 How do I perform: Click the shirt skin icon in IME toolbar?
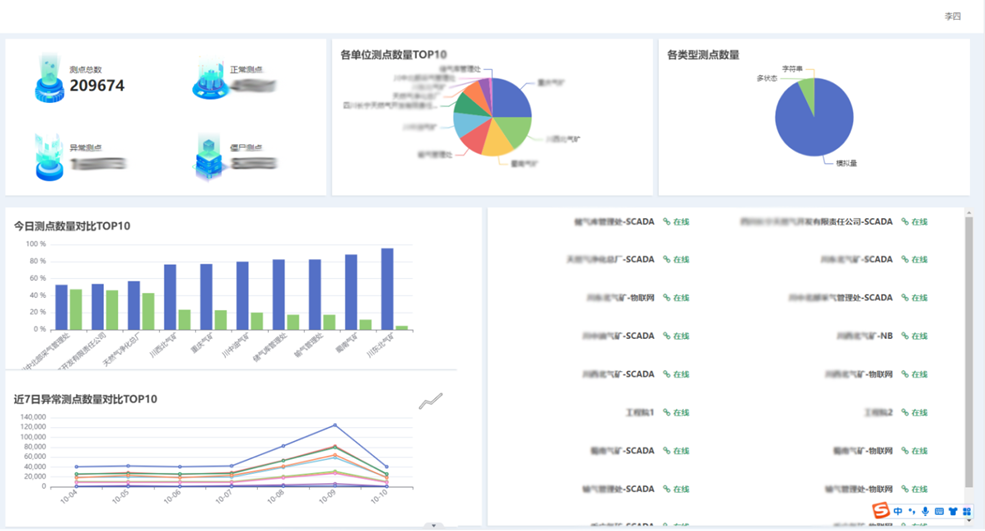[953, 512]
